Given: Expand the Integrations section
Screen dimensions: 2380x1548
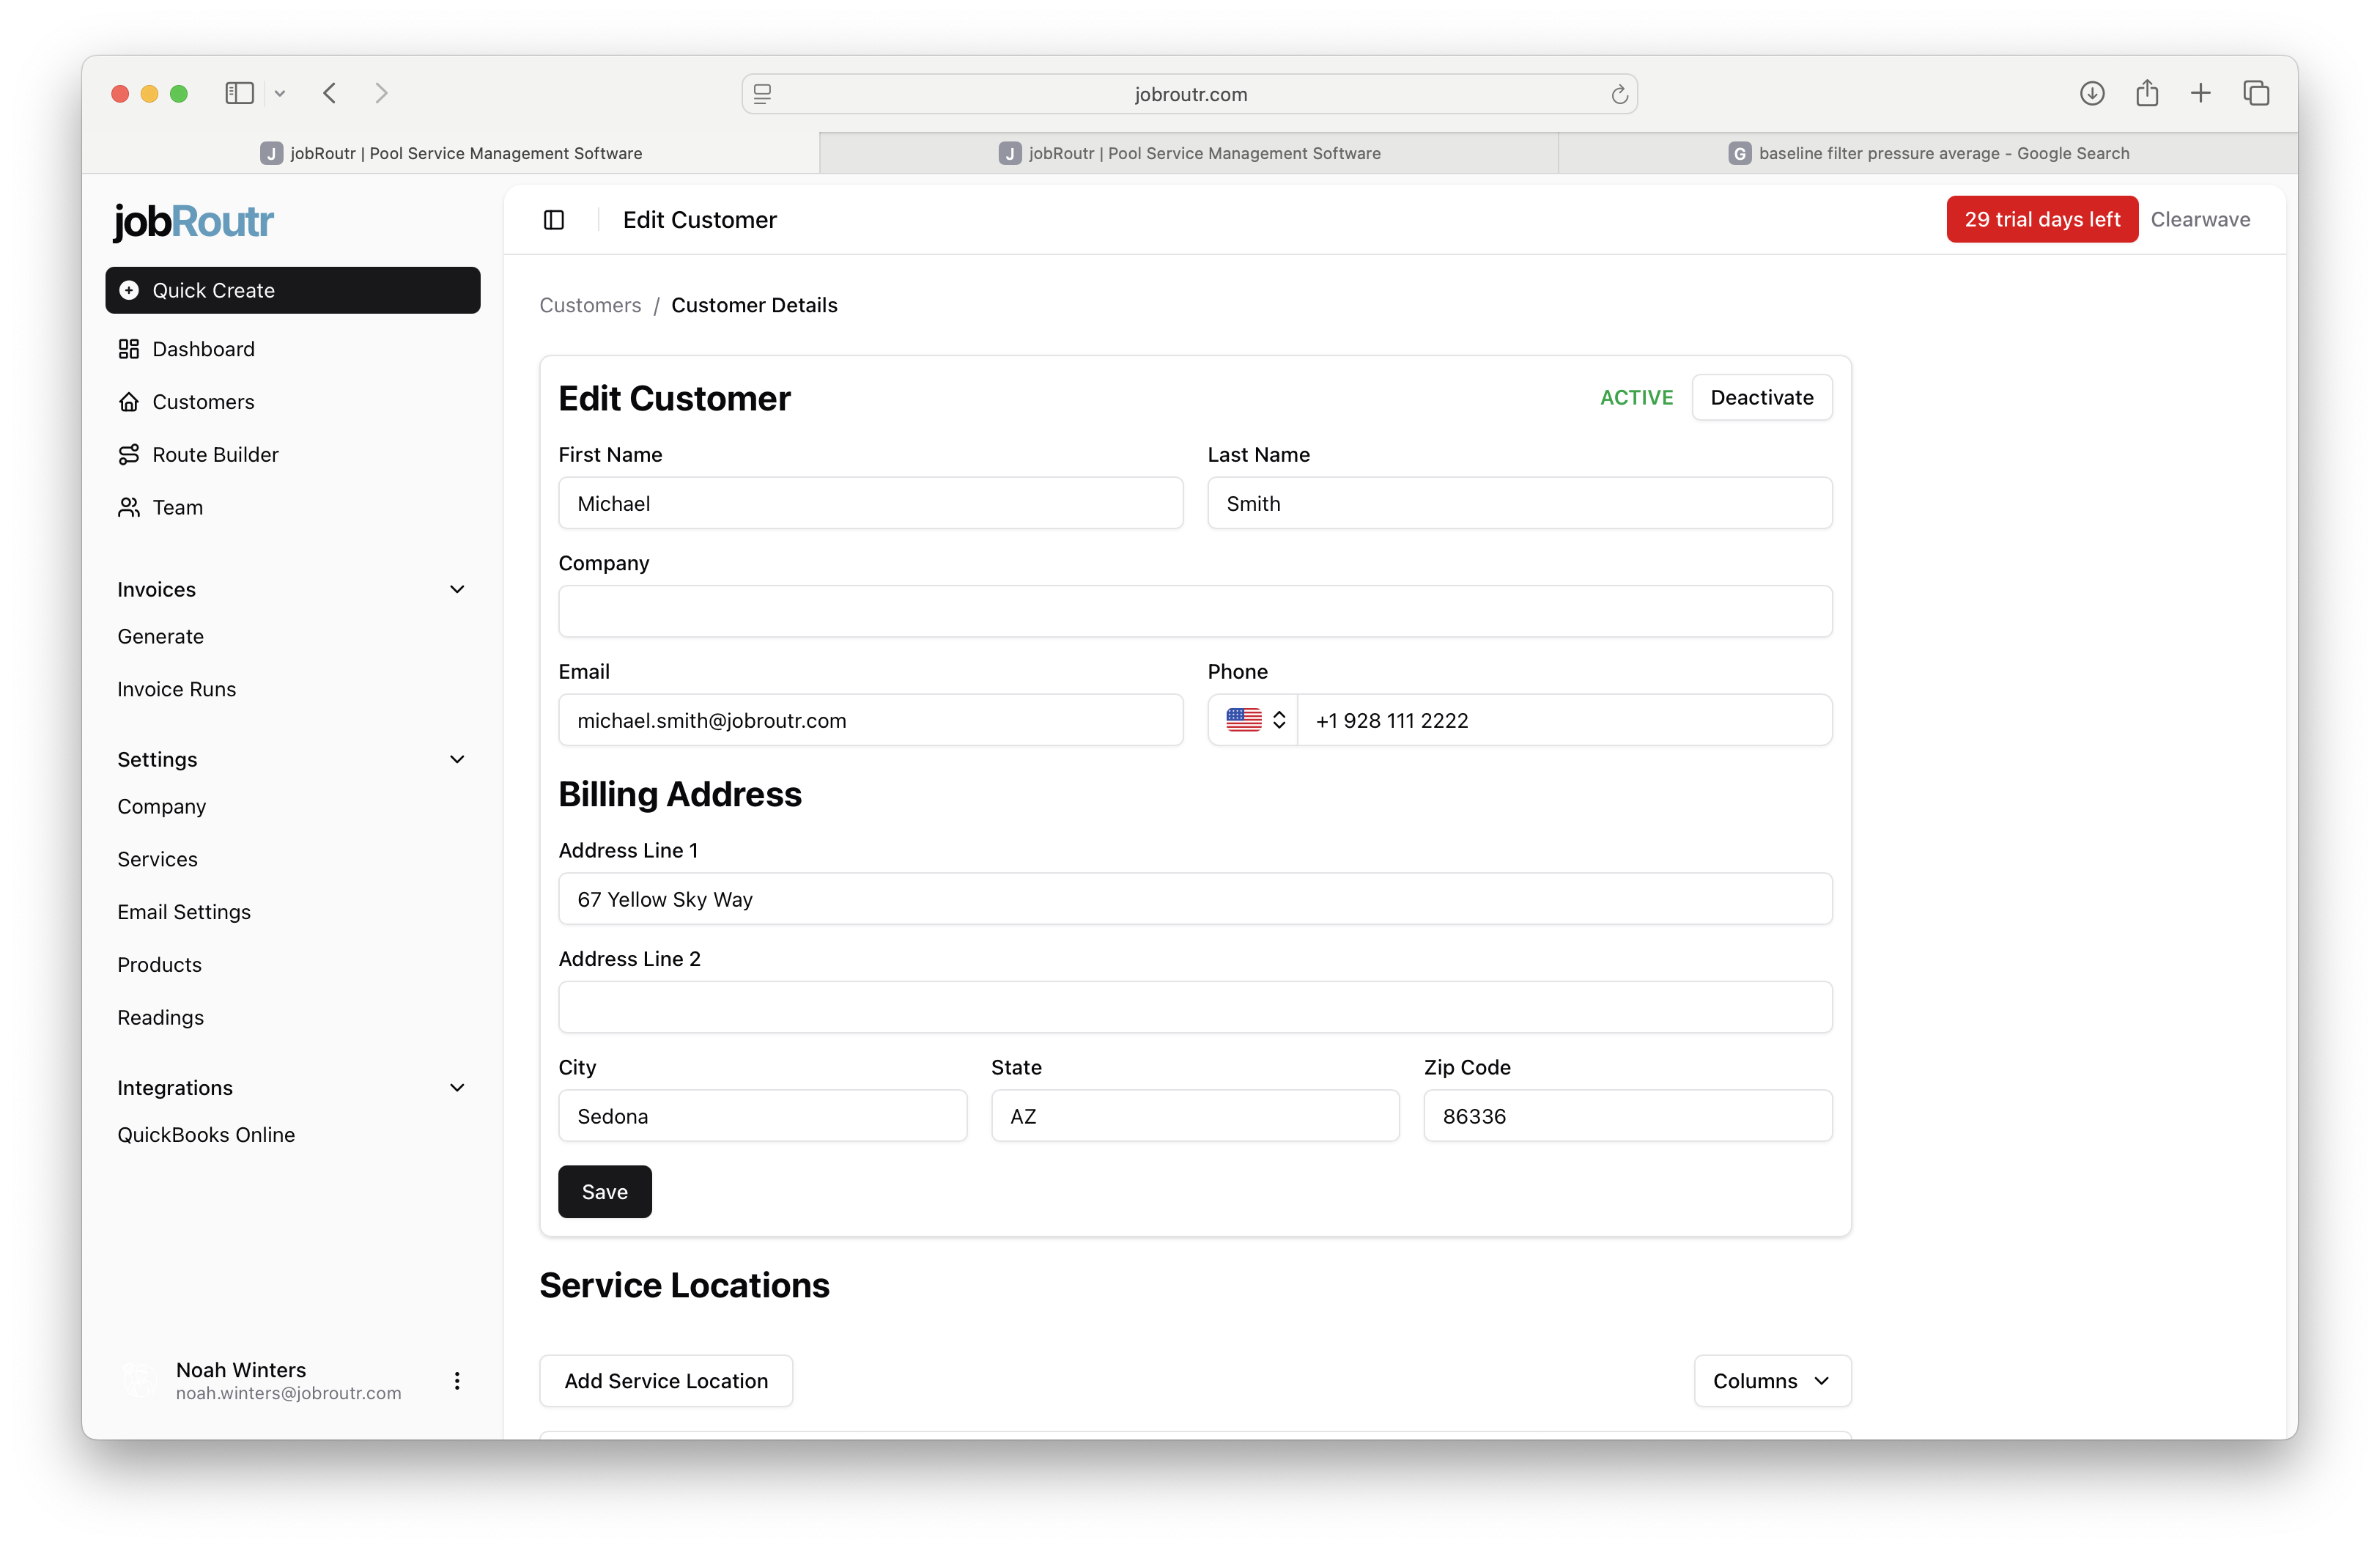Looking at the screenshot, I should point(457,1087).
